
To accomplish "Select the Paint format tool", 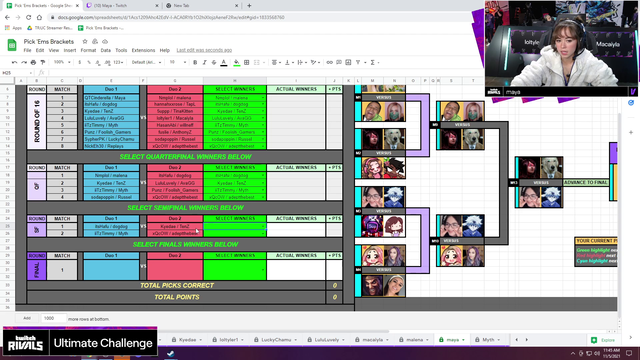I will (x=43, y=62).
